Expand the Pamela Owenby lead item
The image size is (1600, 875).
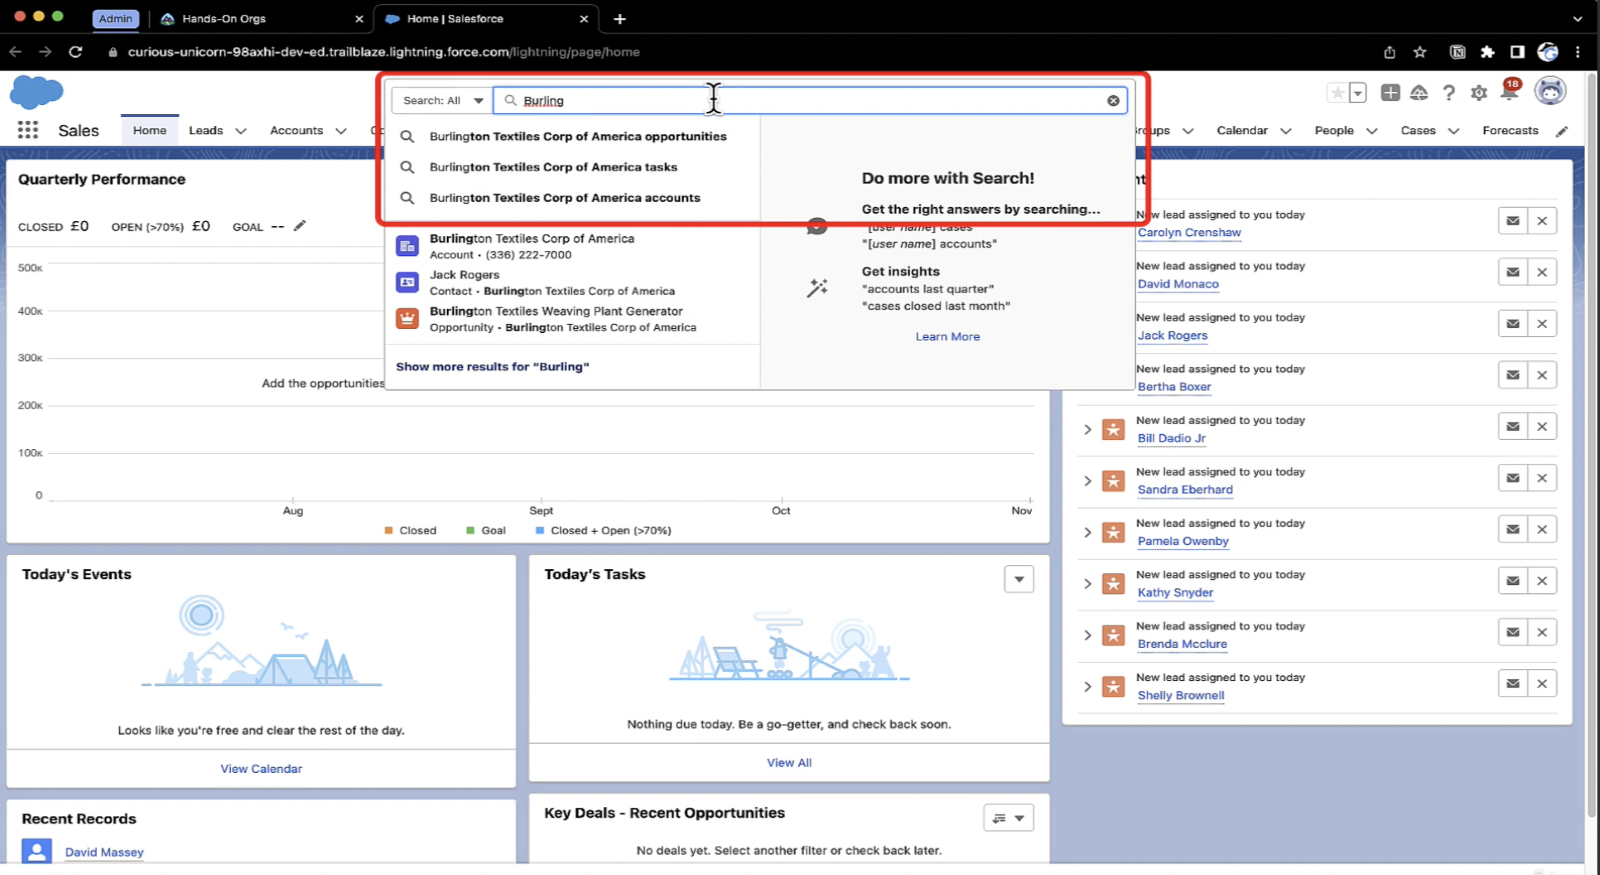1088,533
